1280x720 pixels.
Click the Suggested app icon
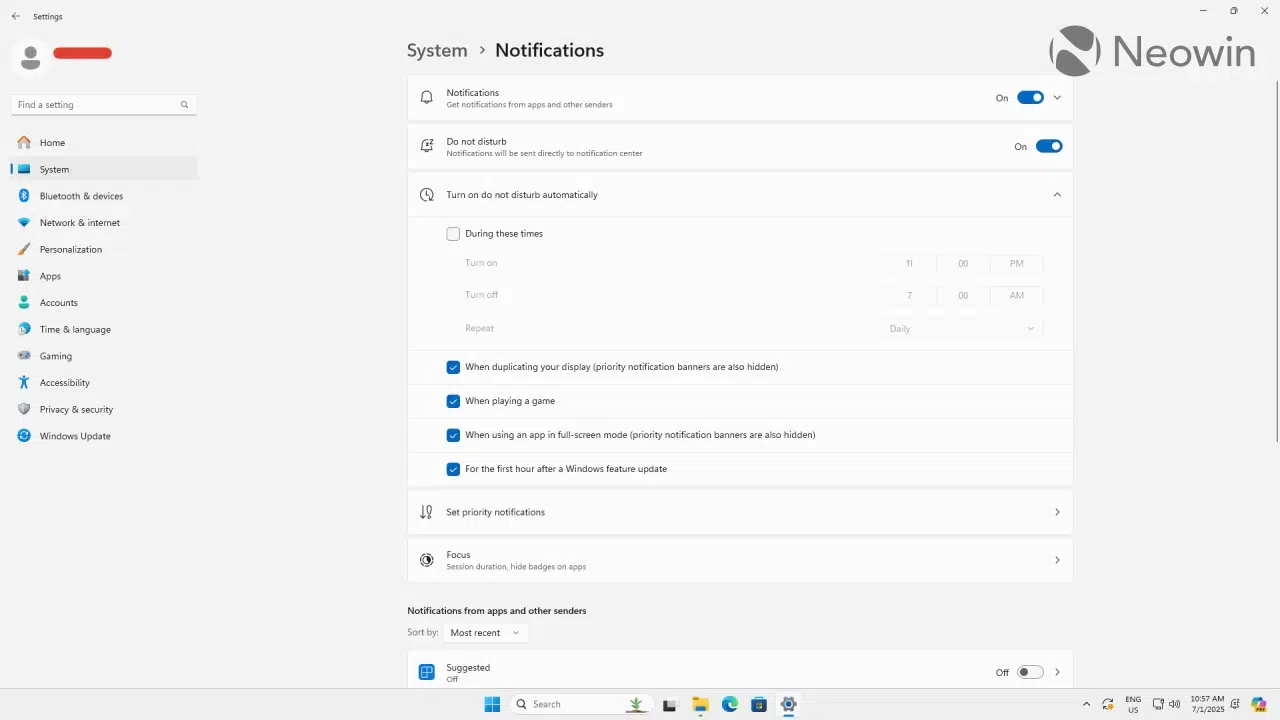(427, 672)
